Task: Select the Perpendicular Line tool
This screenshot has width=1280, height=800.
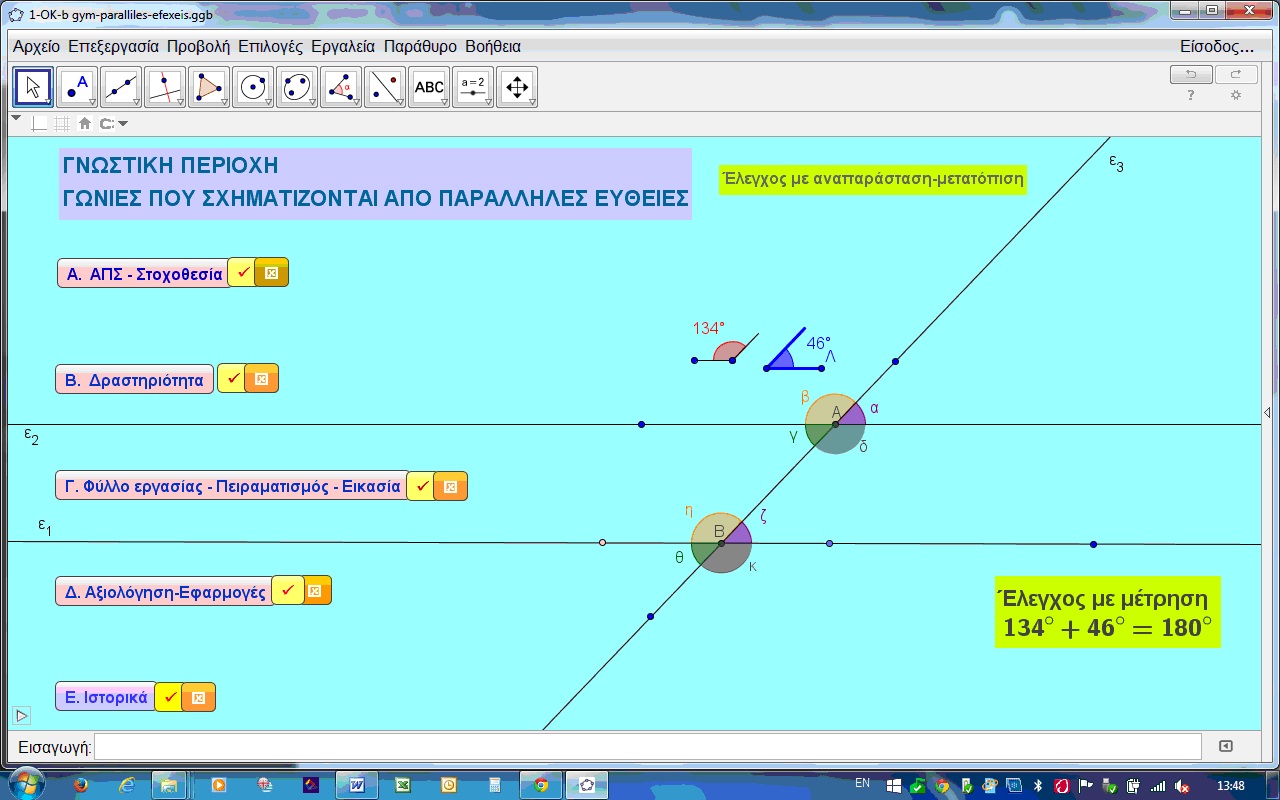Action: tap(165, 88)
